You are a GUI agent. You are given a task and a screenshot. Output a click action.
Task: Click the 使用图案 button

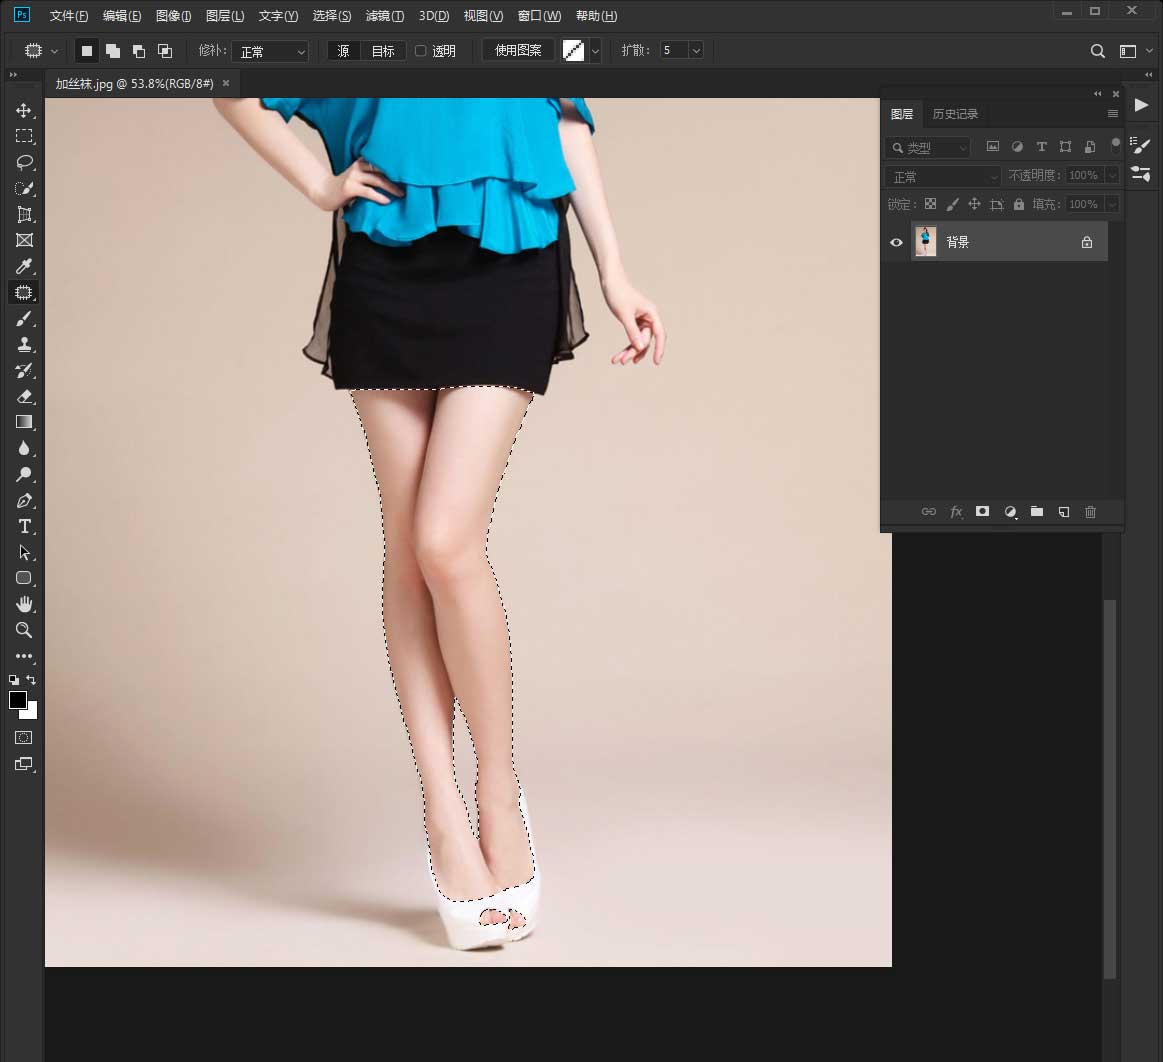pos(518,51)
